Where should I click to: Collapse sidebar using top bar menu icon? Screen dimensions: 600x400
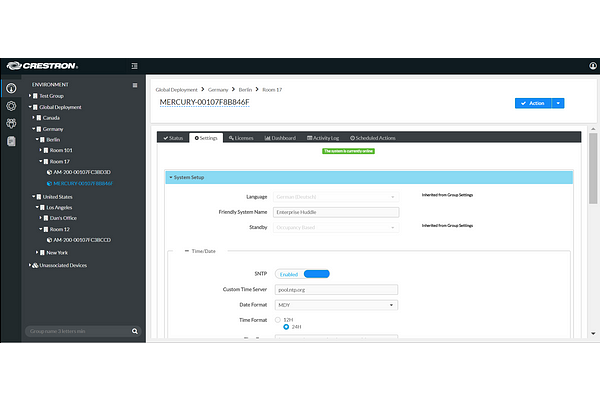tap(135, 66)
